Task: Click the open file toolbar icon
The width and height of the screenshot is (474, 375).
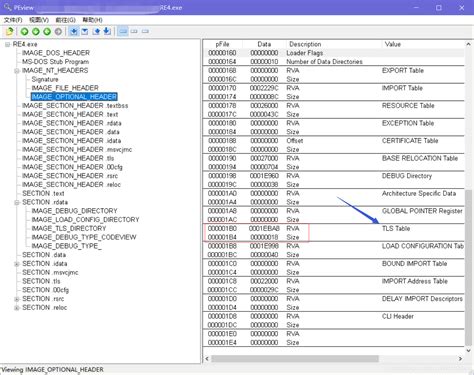Action: 10,32
